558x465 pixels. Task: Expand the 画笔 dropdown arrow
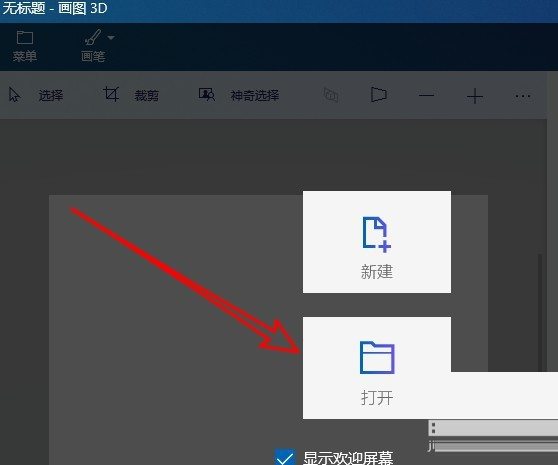tap(111, 37)
